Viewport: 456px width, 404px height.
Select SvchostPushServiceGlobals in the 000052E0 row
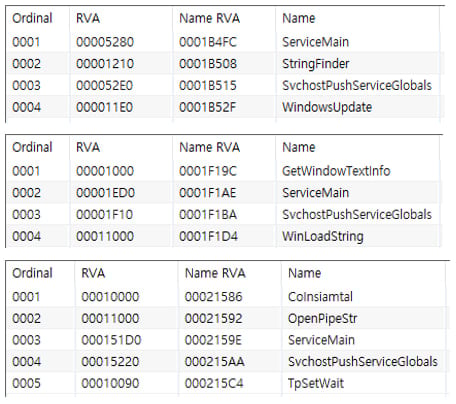pos(357,85)
